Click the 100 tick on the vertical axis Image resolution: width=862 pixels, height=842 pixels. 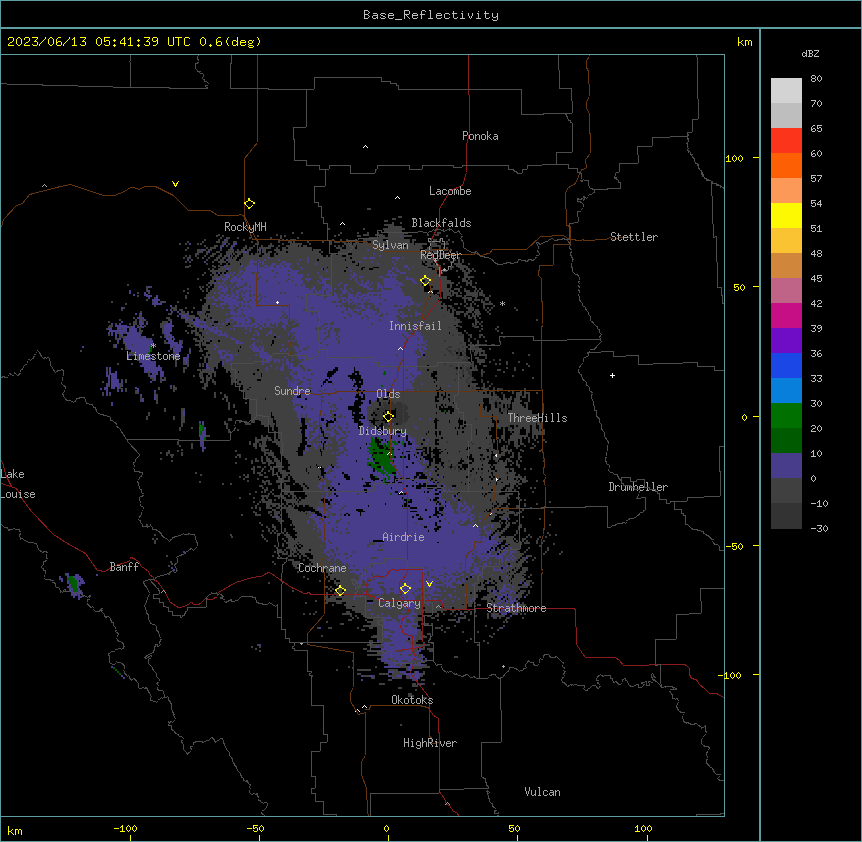pos(734,158)
